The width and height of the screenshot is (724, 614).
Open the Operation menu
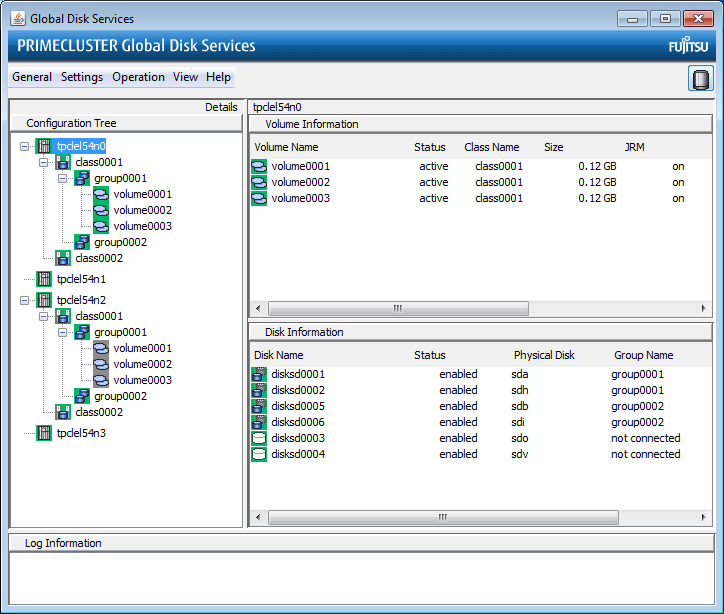click(138, 77)
